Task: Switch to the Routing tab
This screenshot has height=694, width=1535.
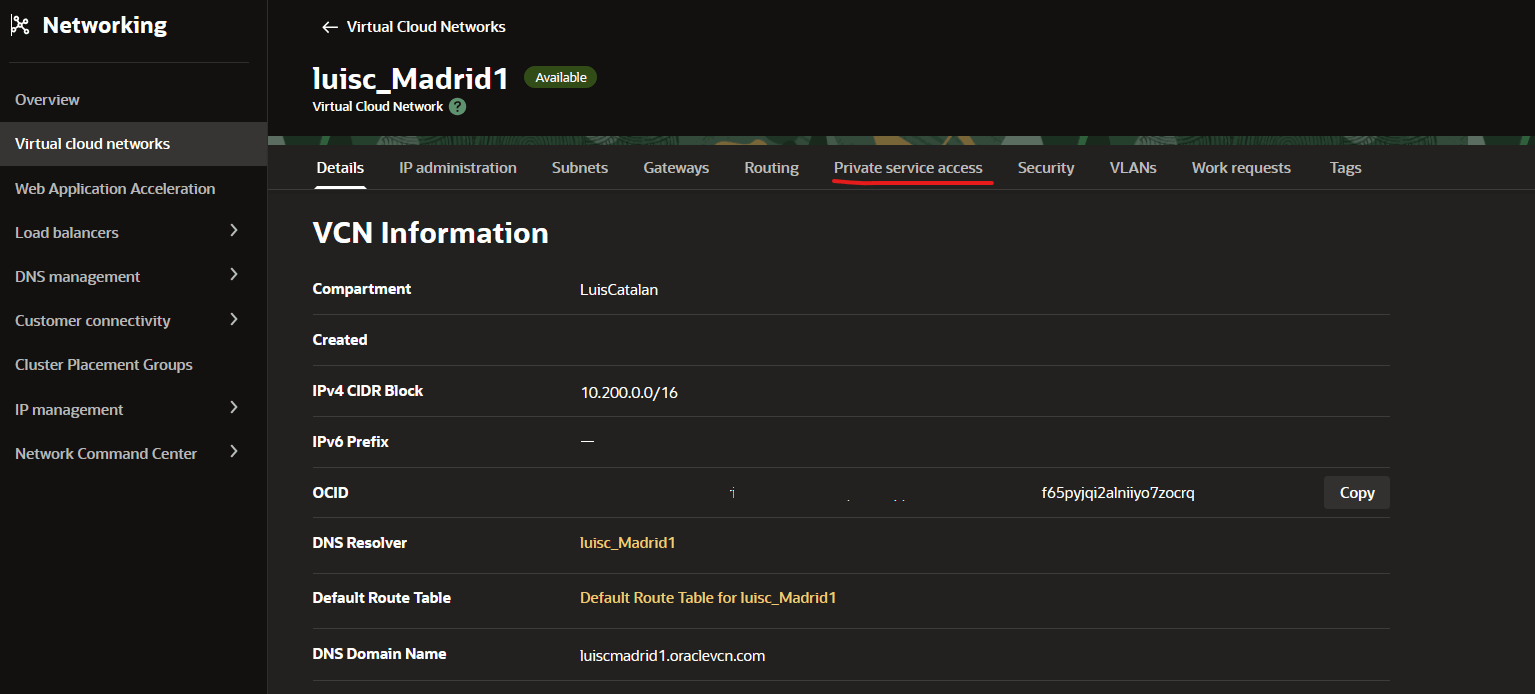Action: [771, 168]
